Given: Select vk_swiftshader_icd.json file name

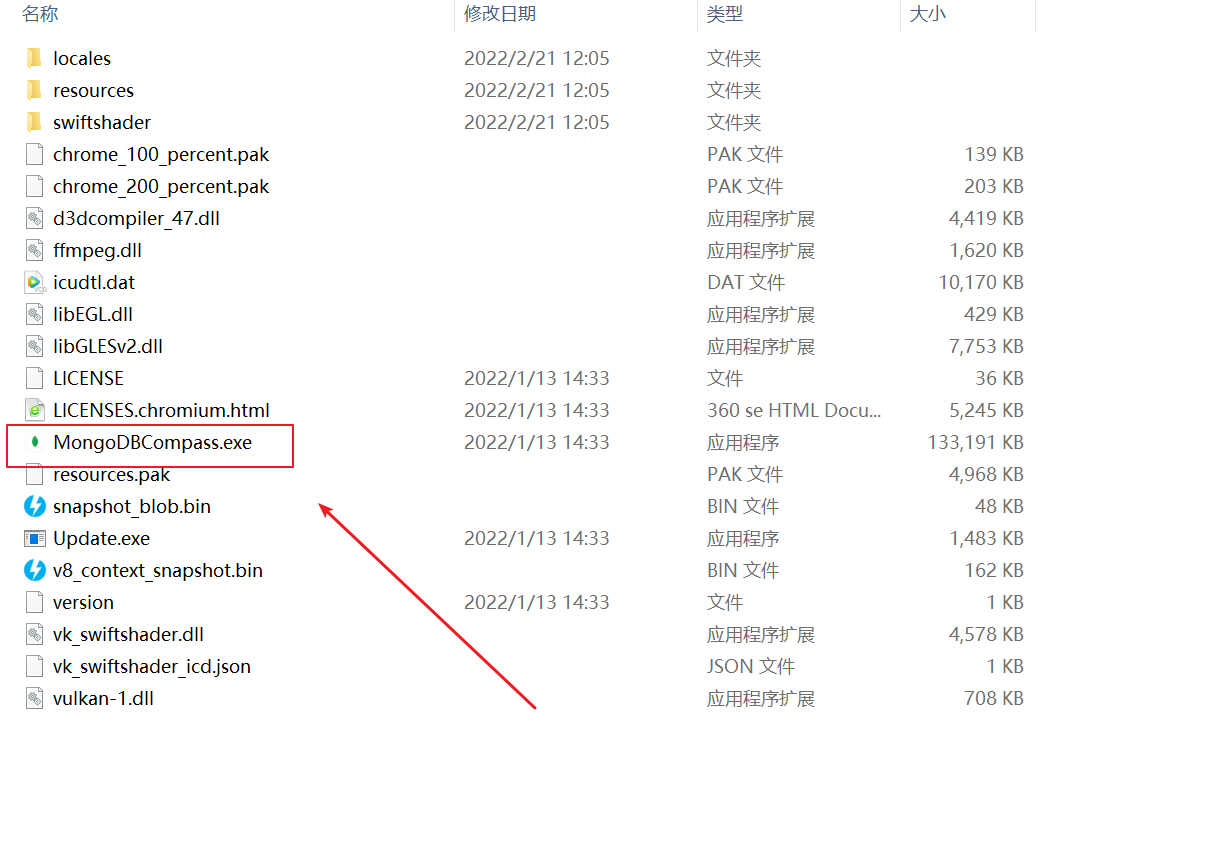Looking at the screenshot, I should [x=152, y=666].
